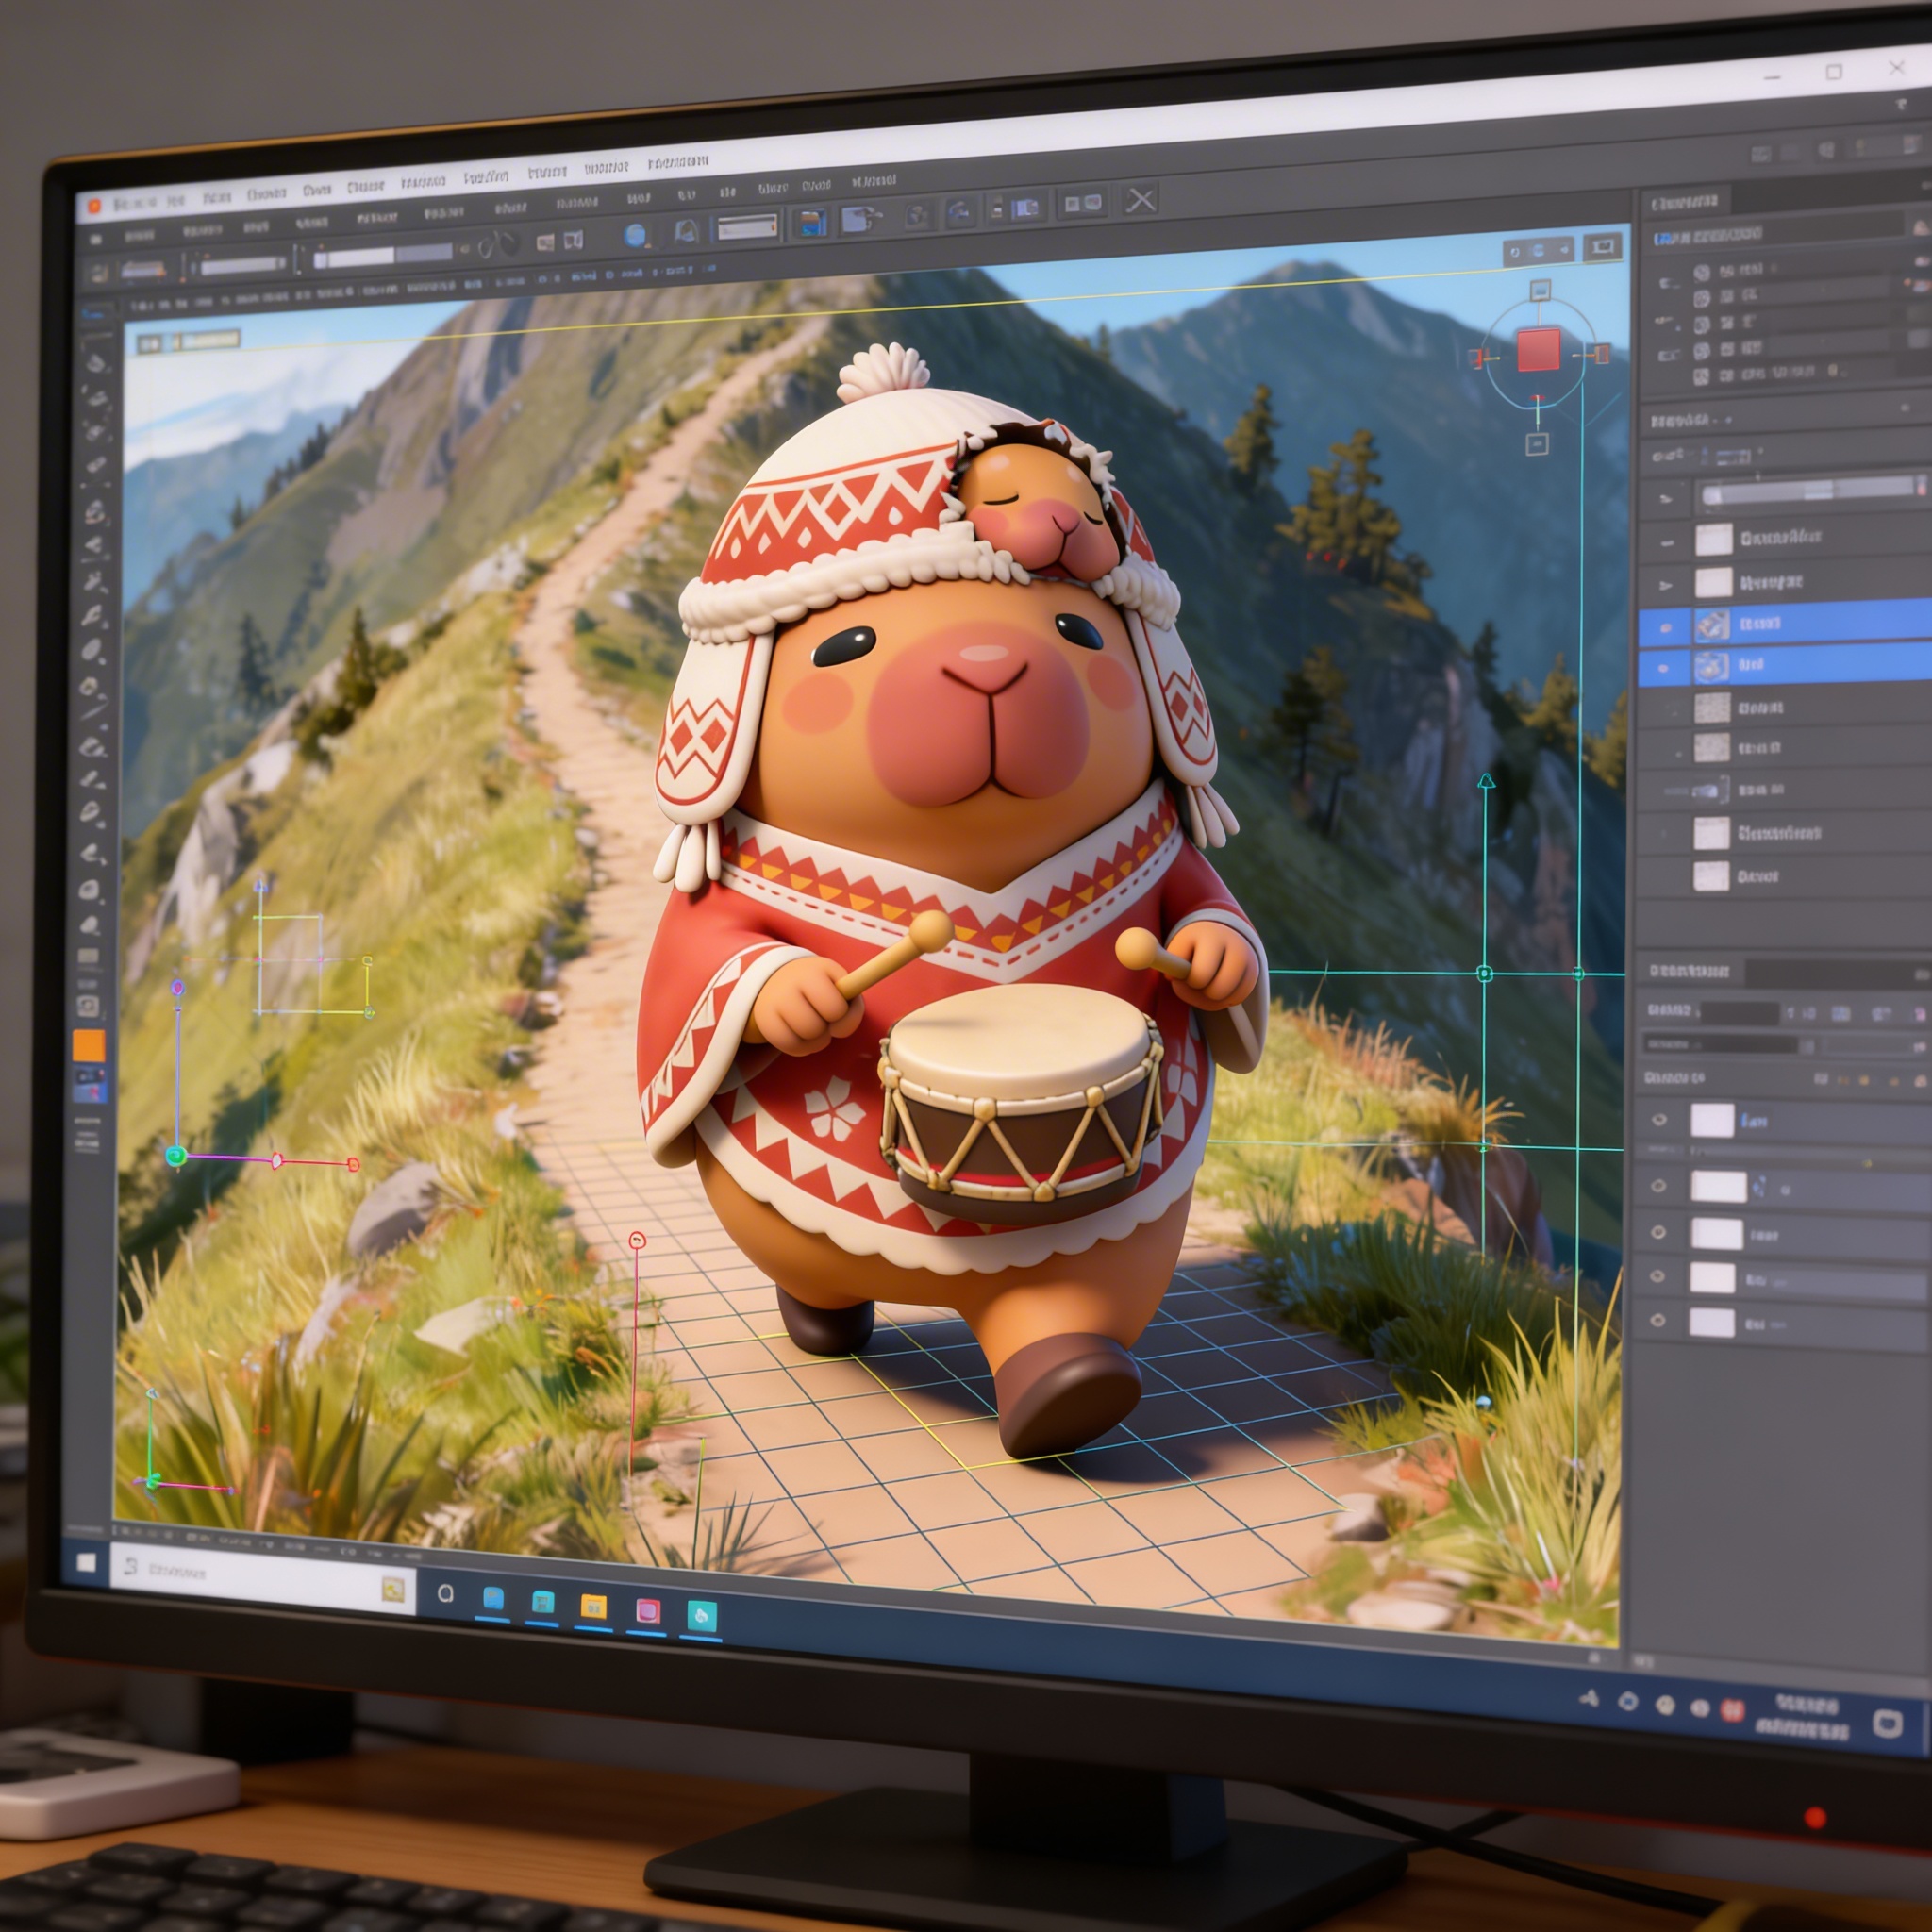
Task: Open the teal app icon in the taskbar
Action: [x=702, y=1615]
